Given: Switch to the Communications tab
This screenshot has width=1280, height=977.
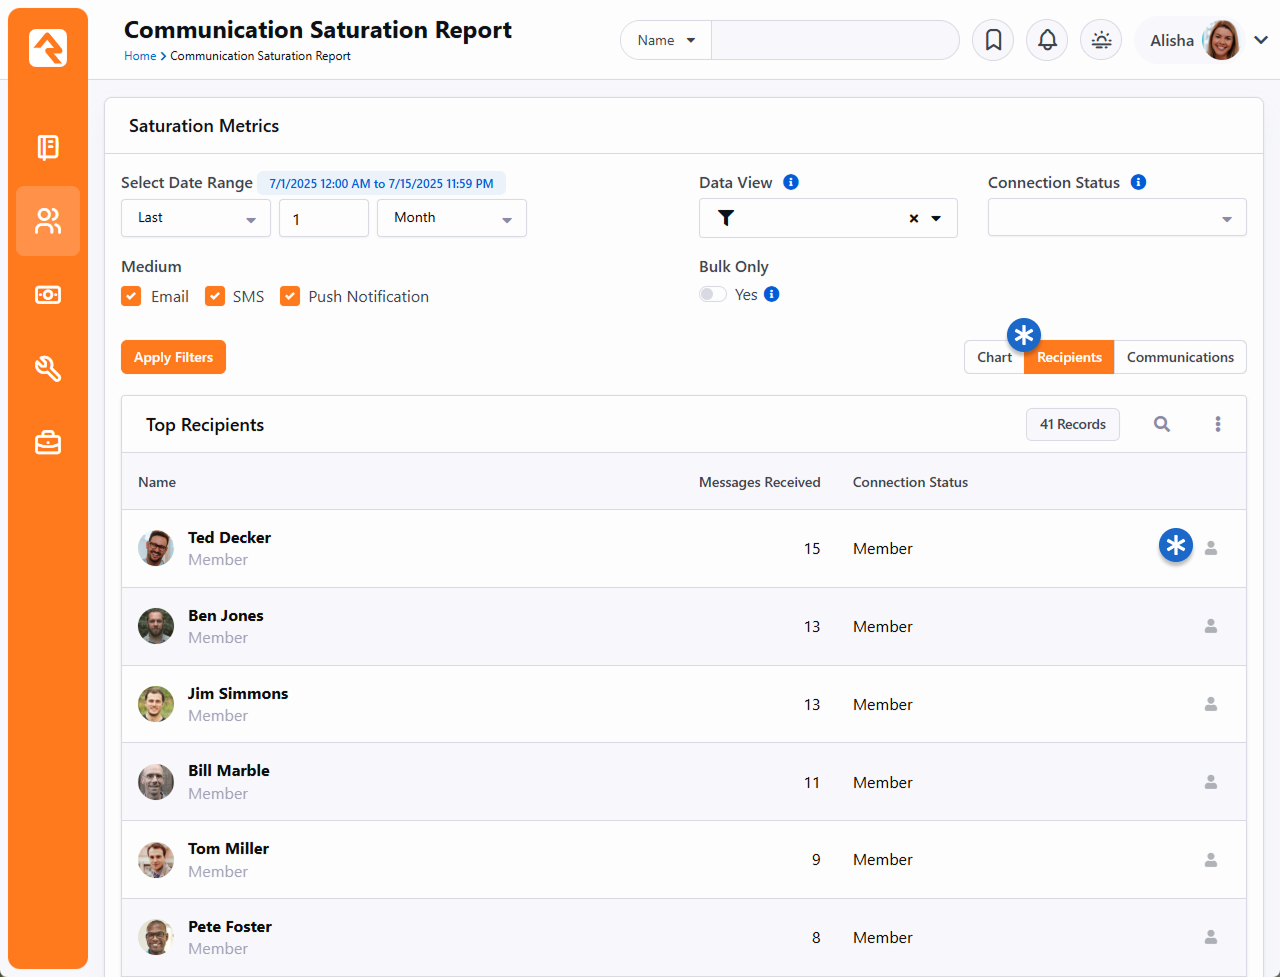Looking at the screenshot, I should 1180,357.
